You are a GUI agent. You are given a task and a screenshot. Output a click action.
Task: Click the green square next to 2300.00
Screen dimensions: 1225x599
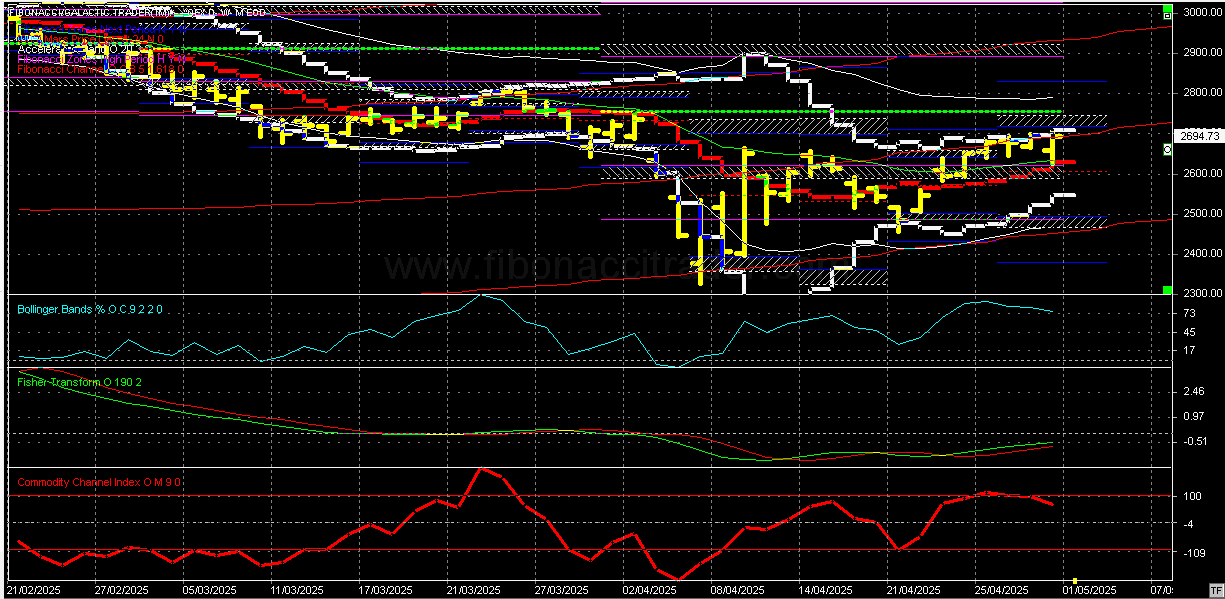pyautogui.click(x=1167, y=290)
